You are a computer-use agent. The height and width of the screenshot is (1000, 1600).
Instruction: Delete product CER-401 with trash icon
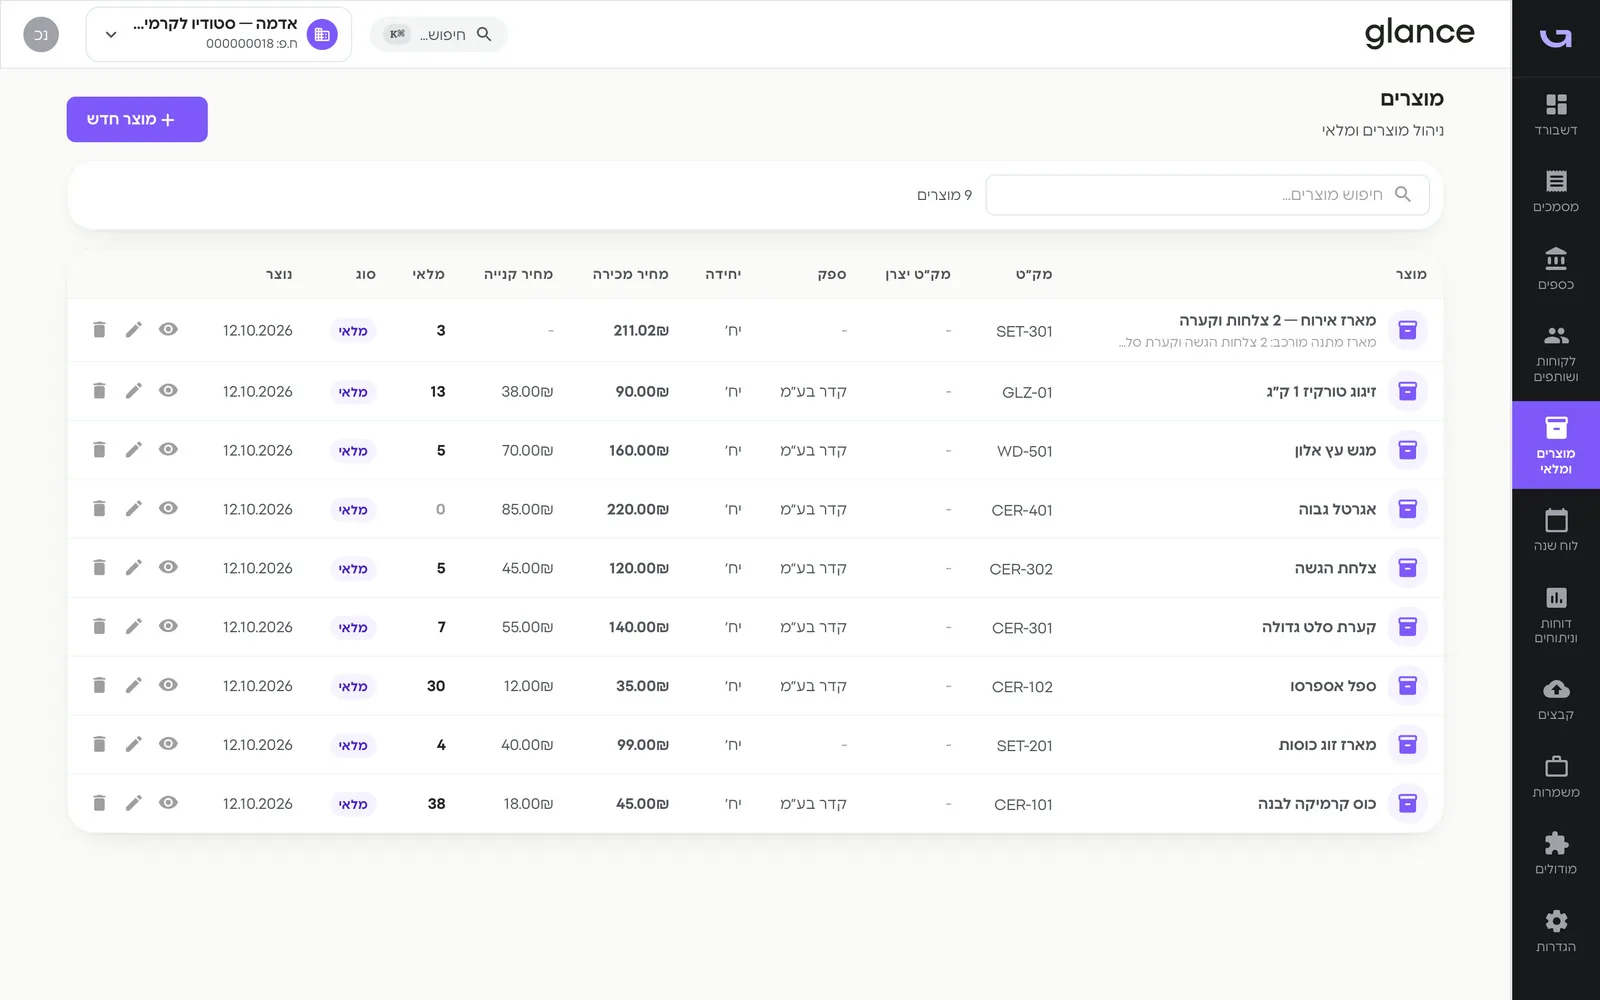pyautogui.click(x=99, y=508)
